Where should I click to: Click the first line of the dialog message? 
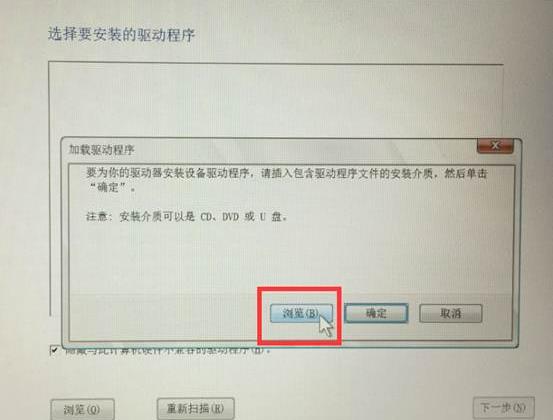(287, 173)
